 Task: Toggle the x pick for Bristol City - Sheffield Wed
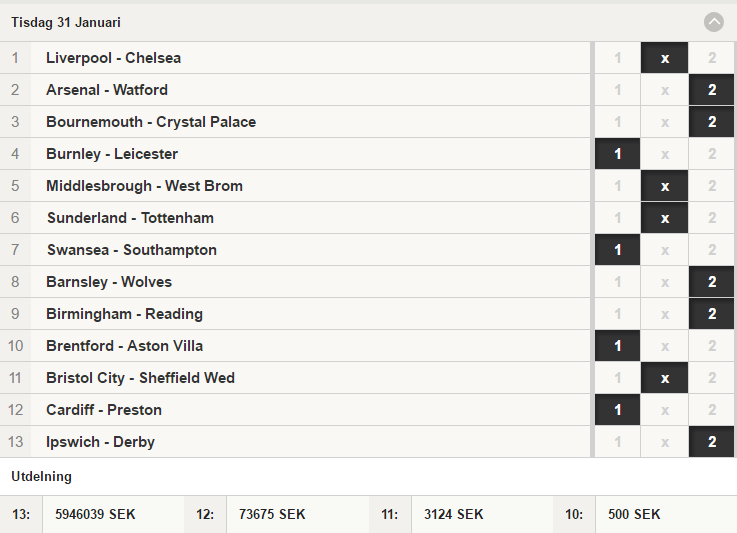click(665, 377)
